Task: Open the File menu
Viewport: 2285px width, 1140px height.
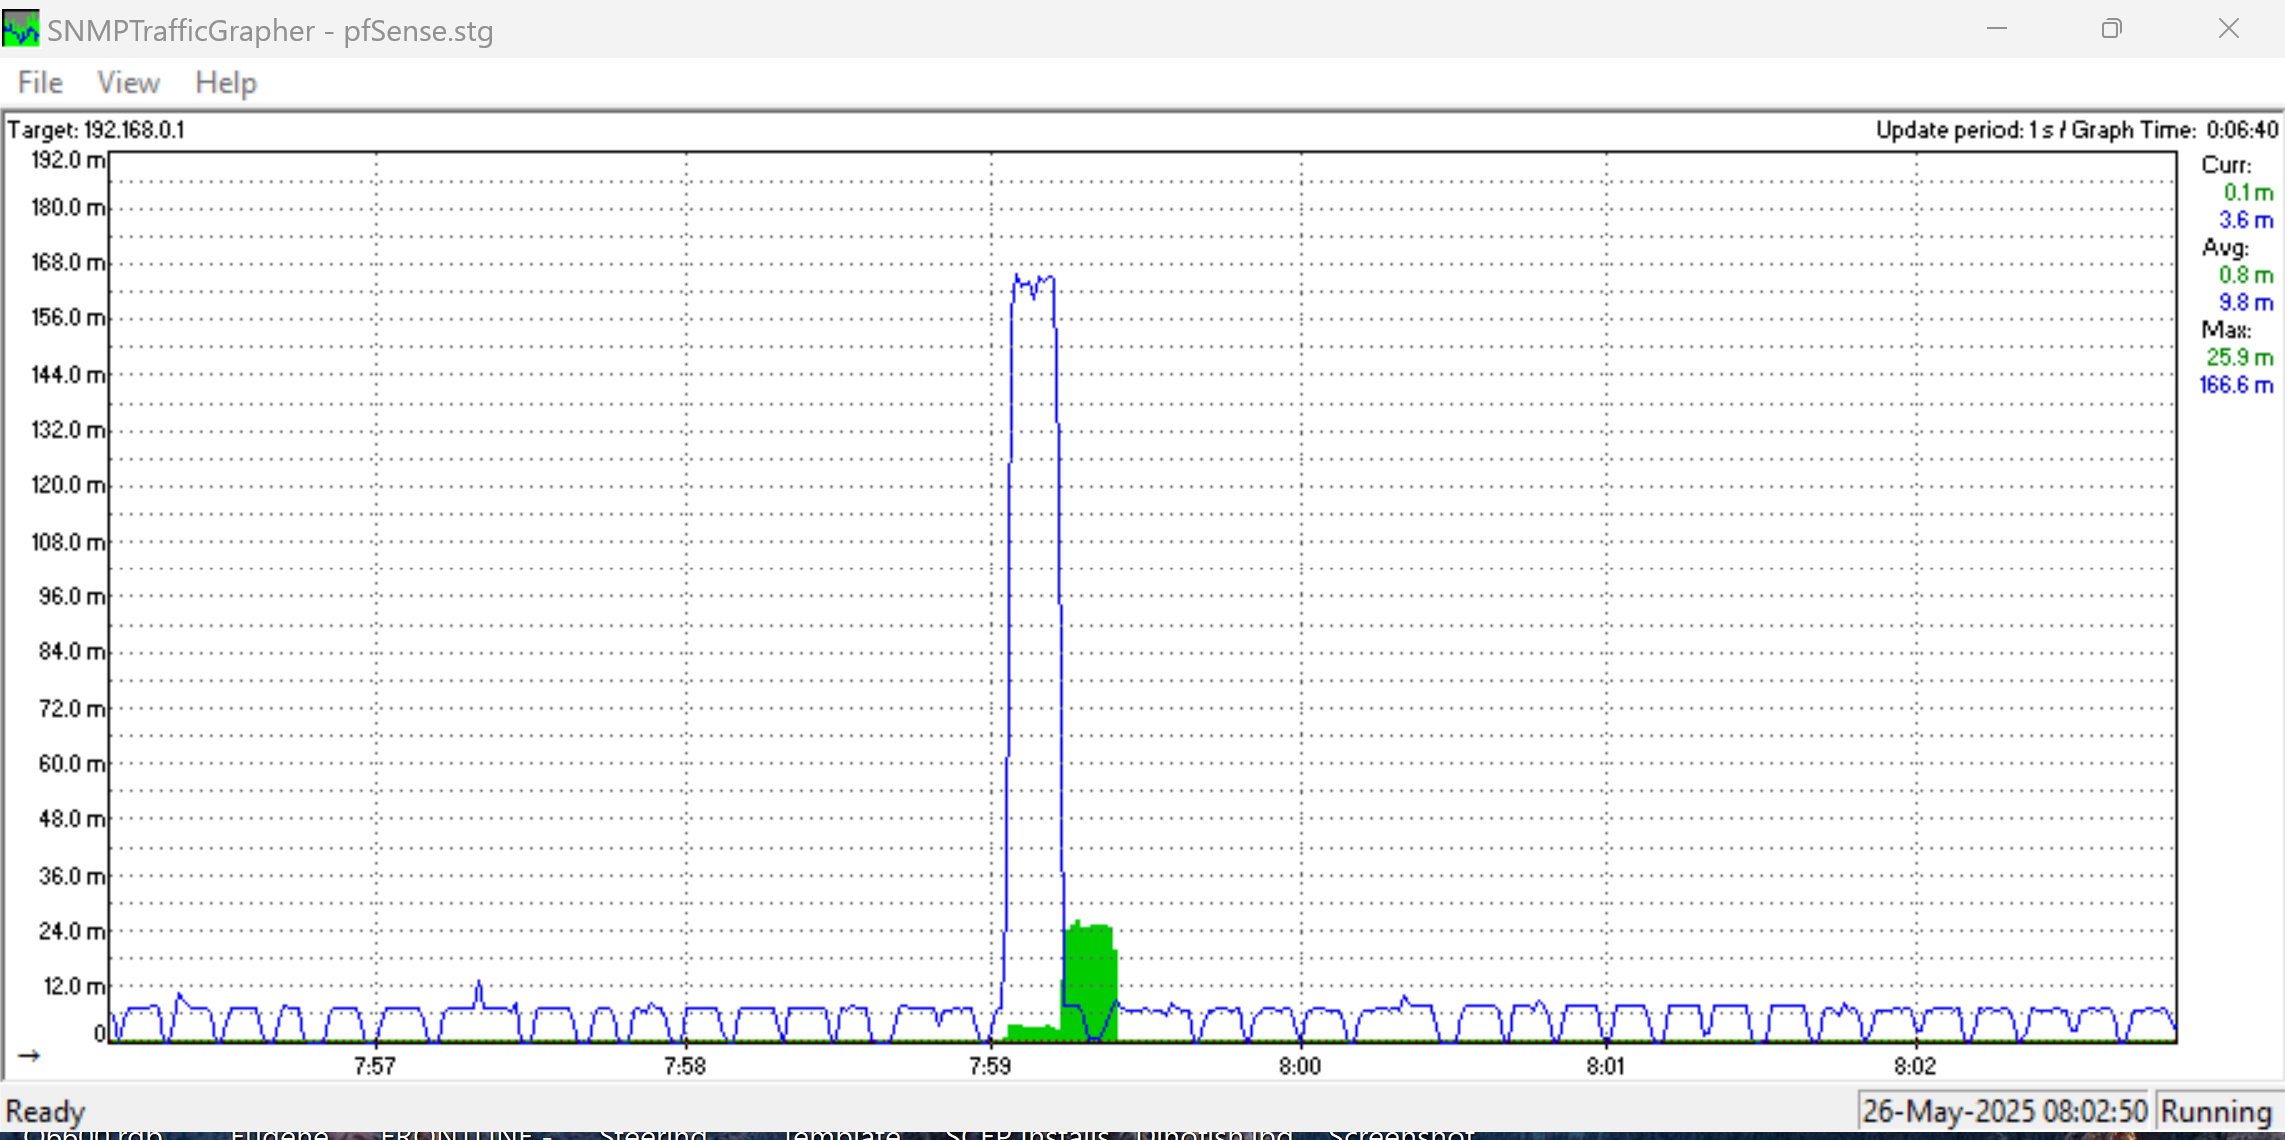Action: 40,83
